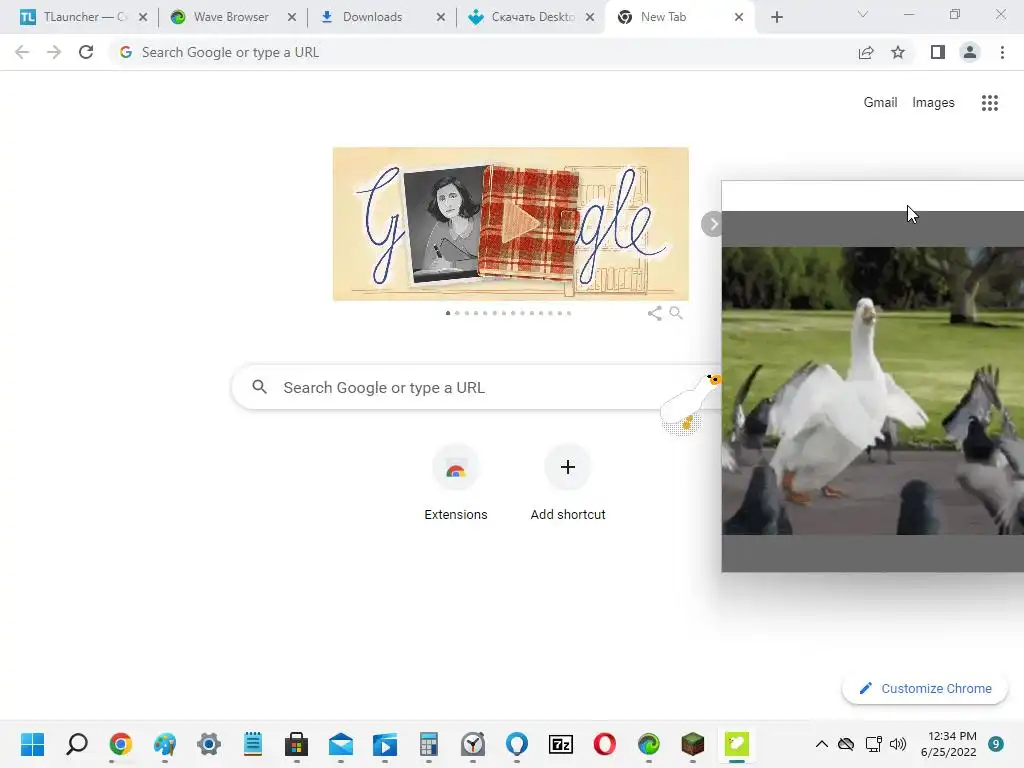Screen dimensions: 1024x768
Task: Open the notification badge showing 9
Action: pos(996,744)
